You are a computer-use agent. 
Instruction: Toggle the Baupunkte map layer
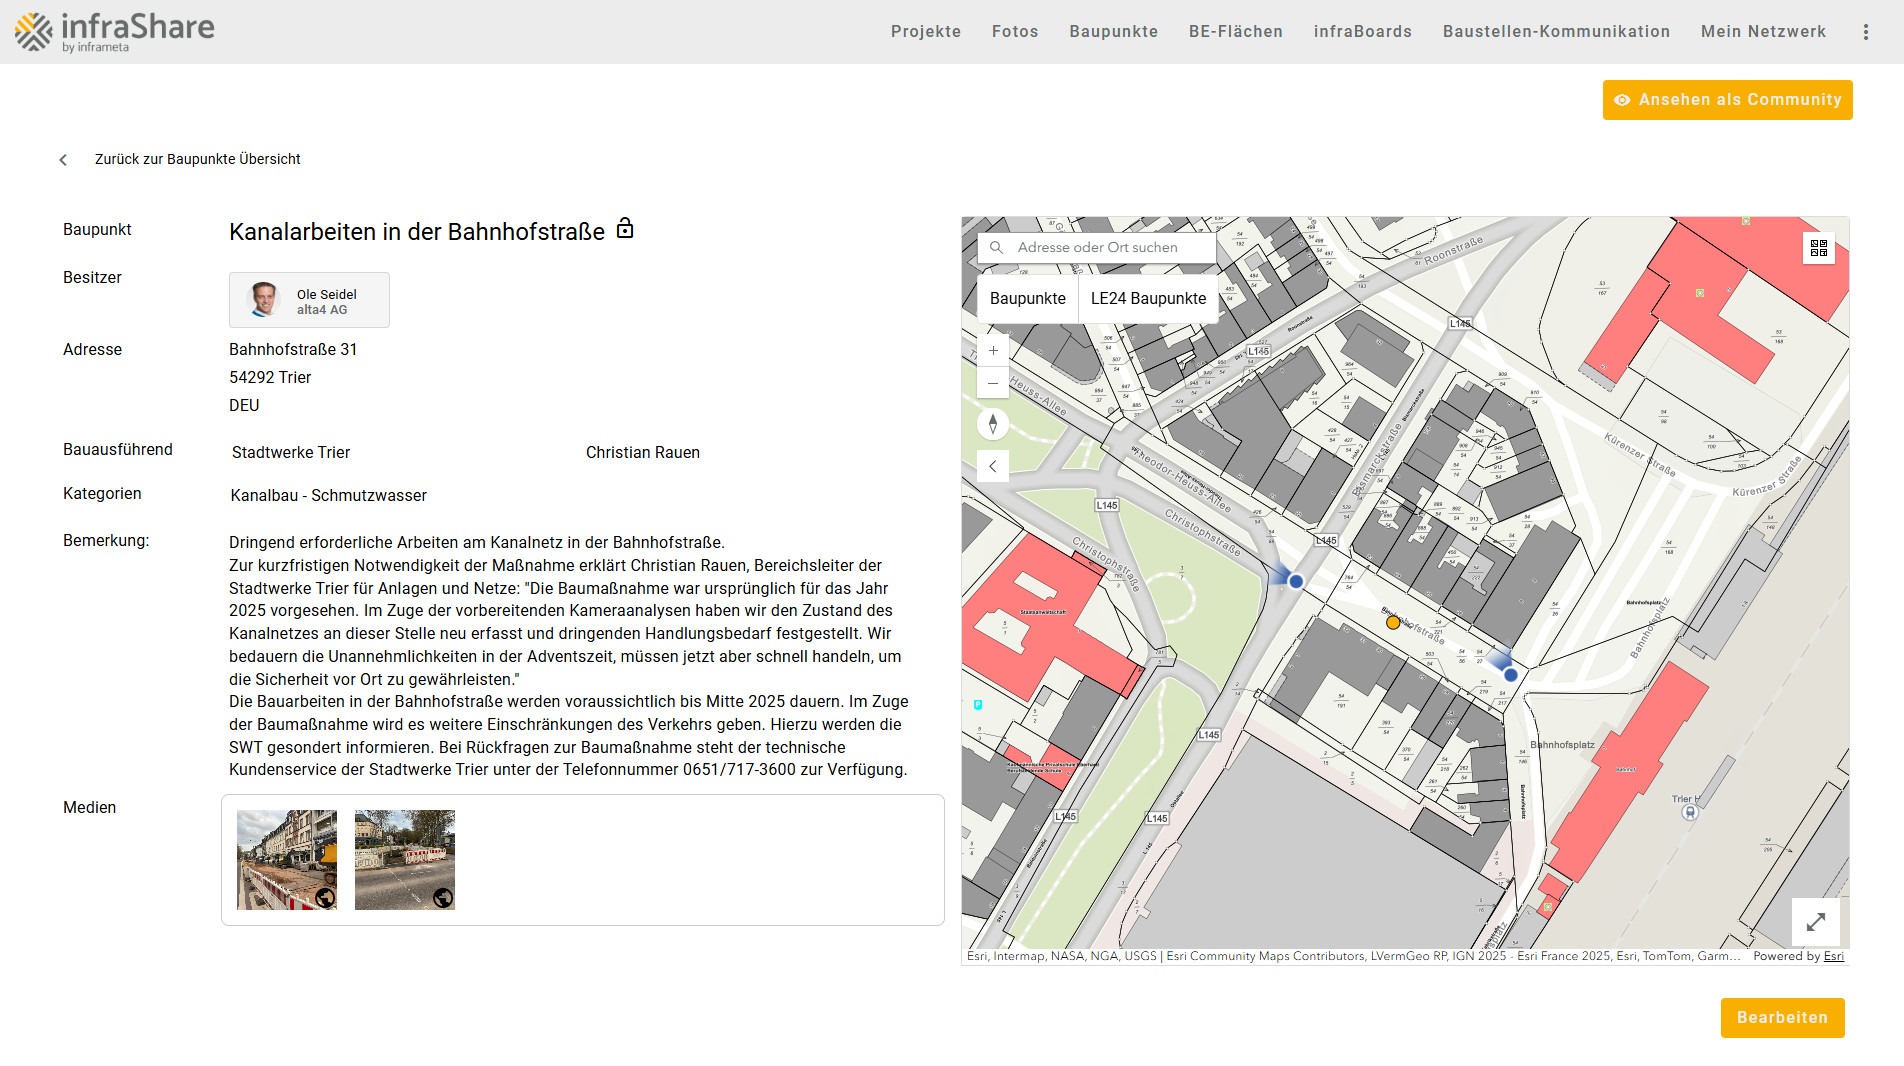(x=1027, y=299)
